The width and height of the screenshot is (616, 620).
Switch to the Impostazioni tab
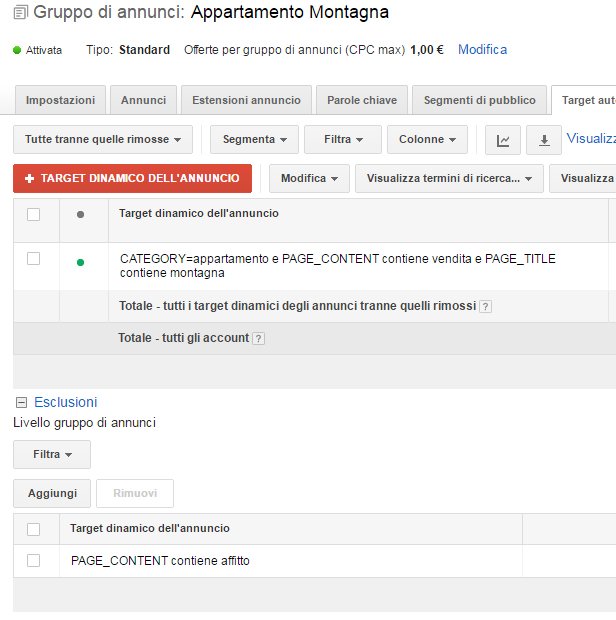point(60,100)
